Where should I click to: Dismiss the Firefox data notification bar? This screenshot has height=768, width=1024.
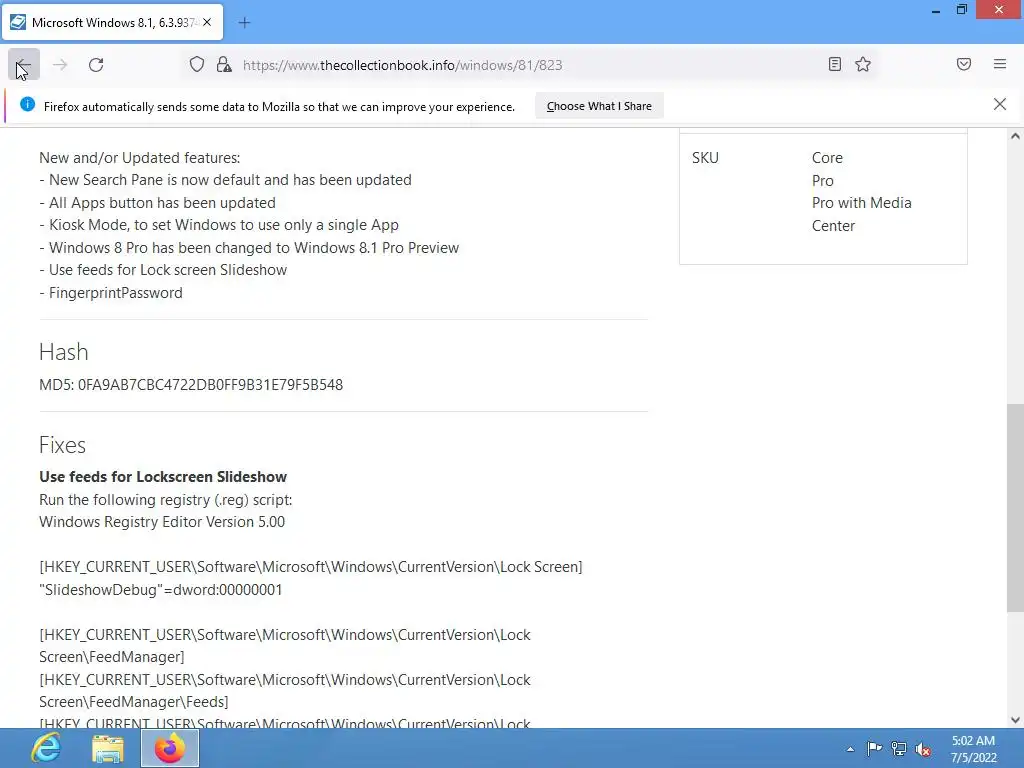tap(999, 104)
